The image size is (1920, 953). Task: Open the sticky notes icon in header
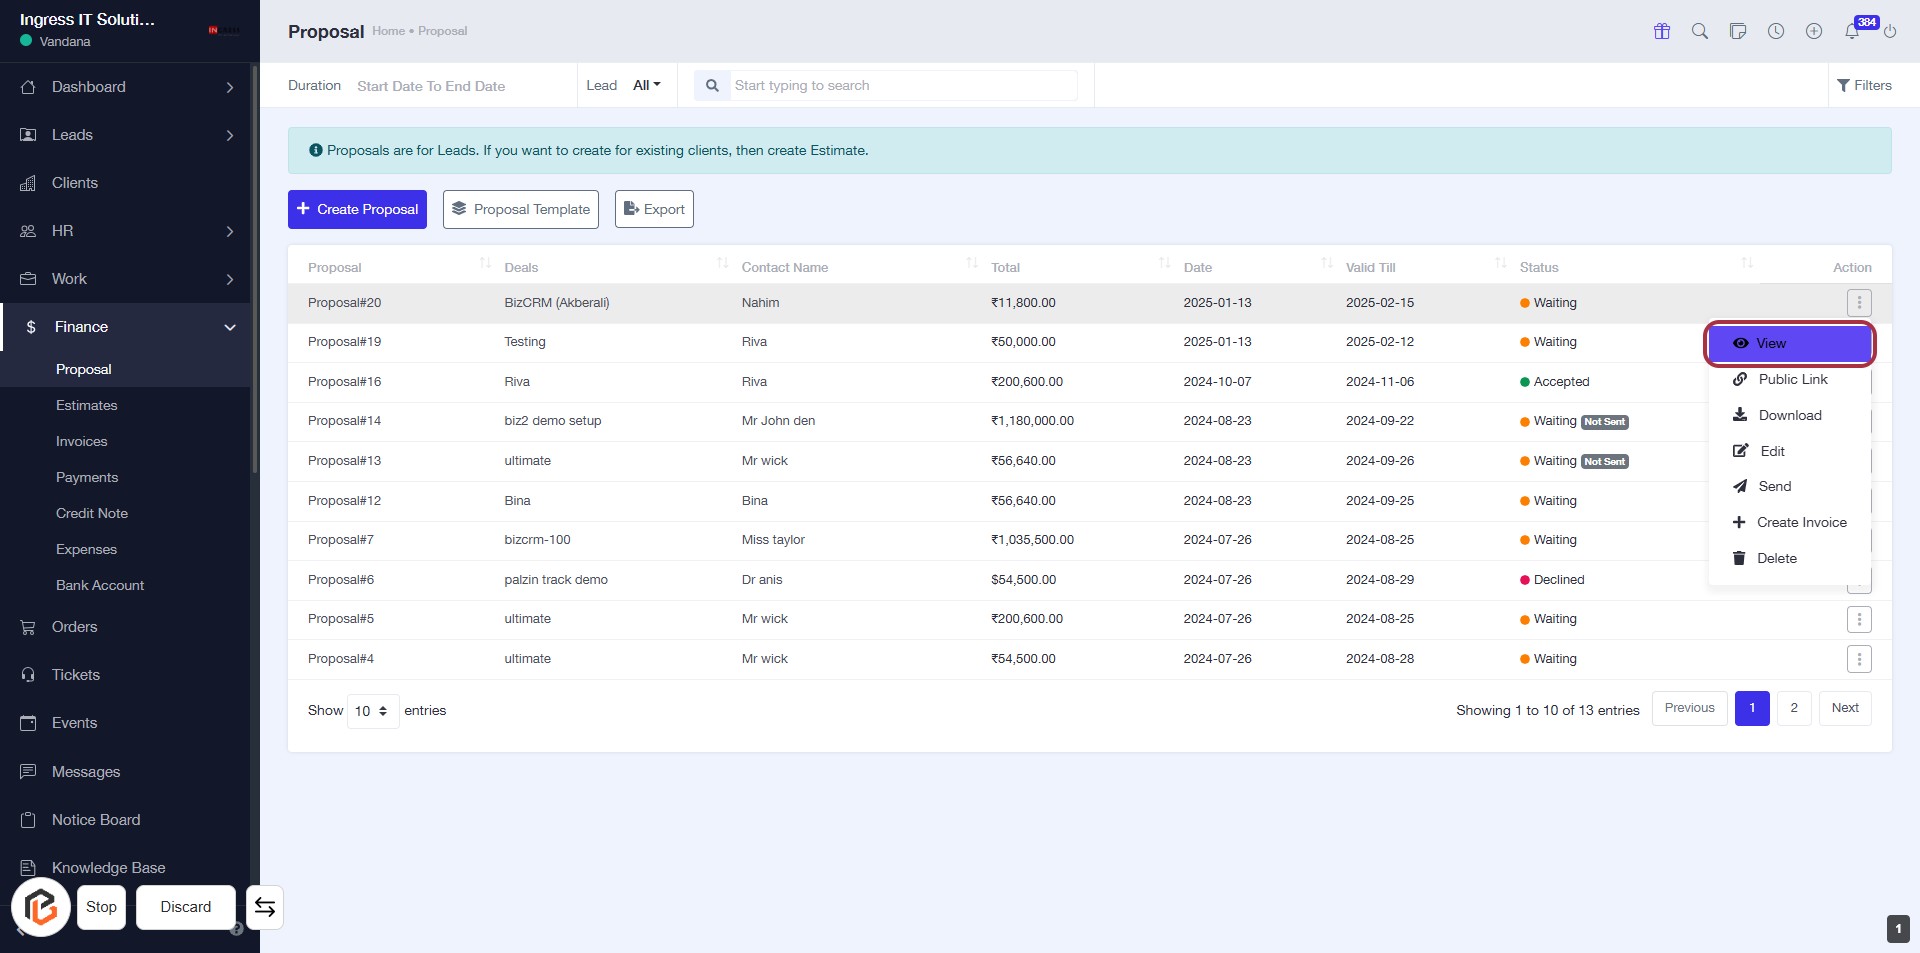click(x=1738, y=31)
